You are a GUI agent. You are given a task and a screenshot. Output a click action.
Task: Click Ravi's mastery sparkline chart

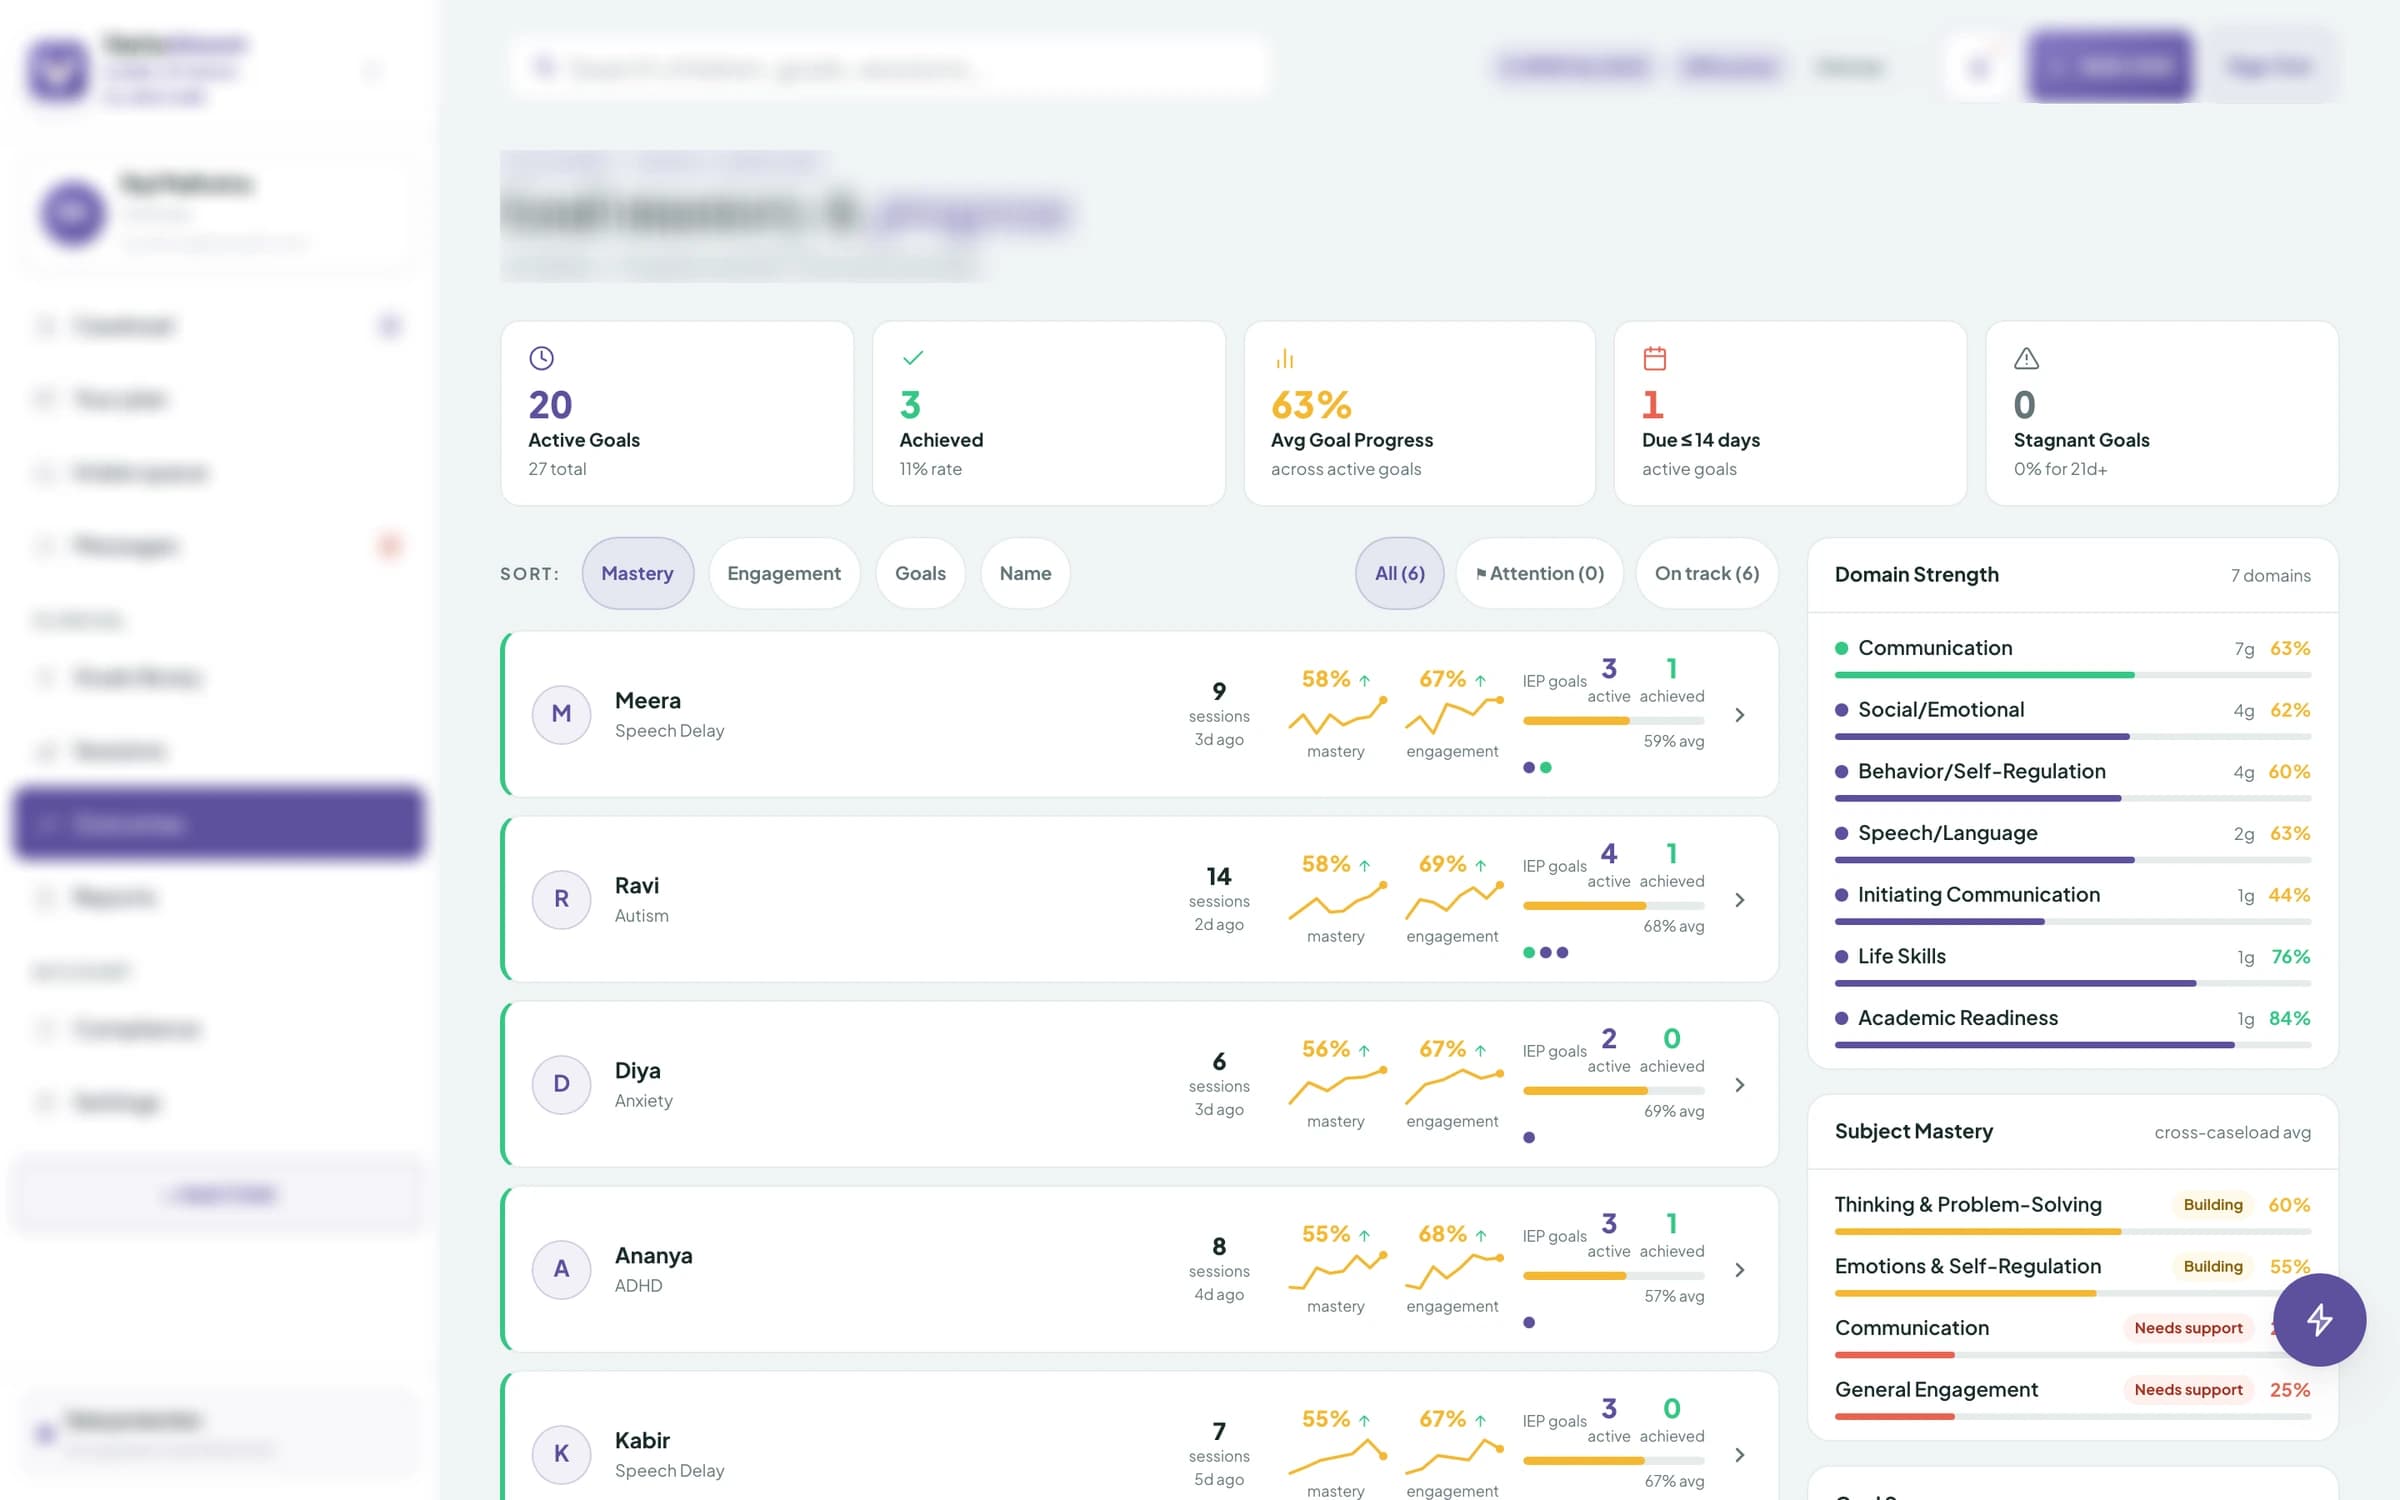click(1337, 901)
